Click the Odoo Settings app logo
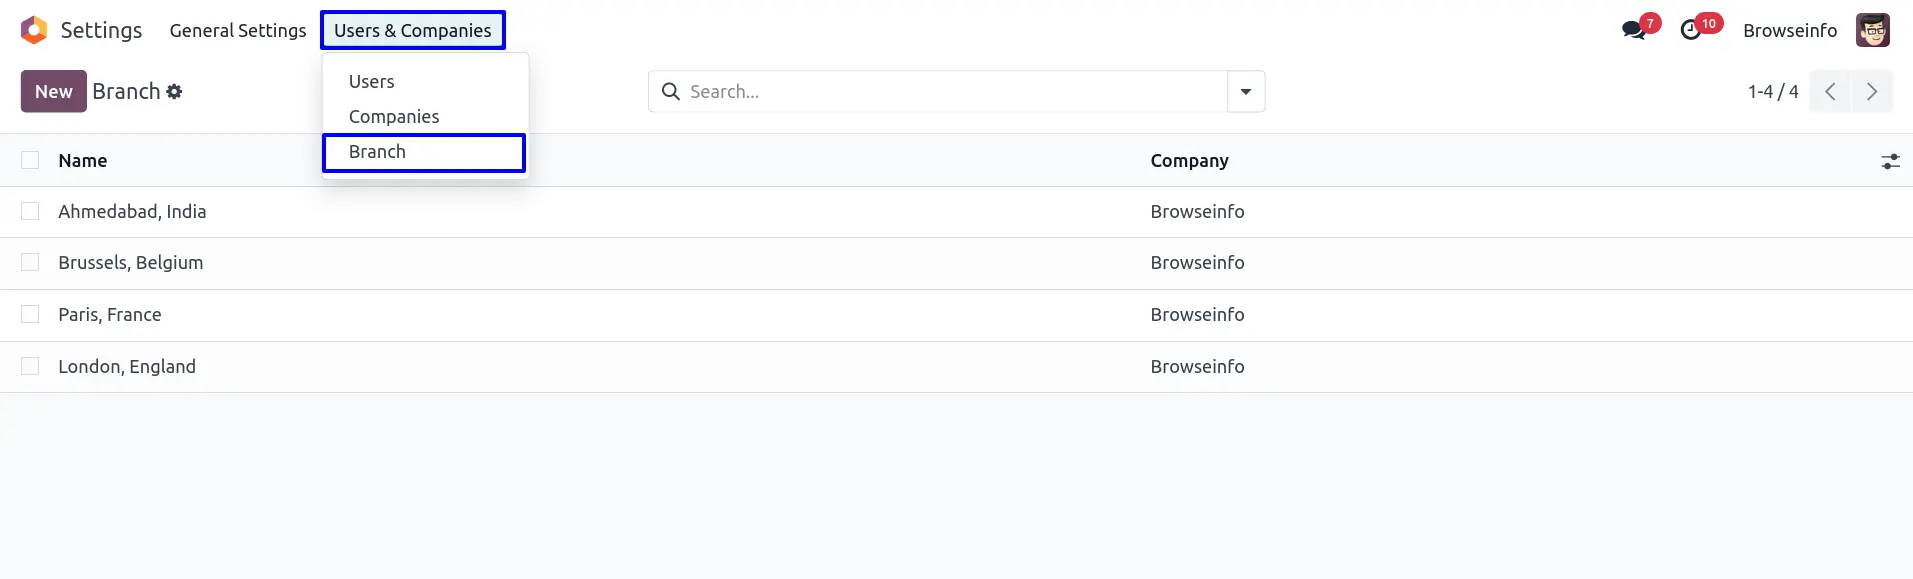 [x=34, y=30]
